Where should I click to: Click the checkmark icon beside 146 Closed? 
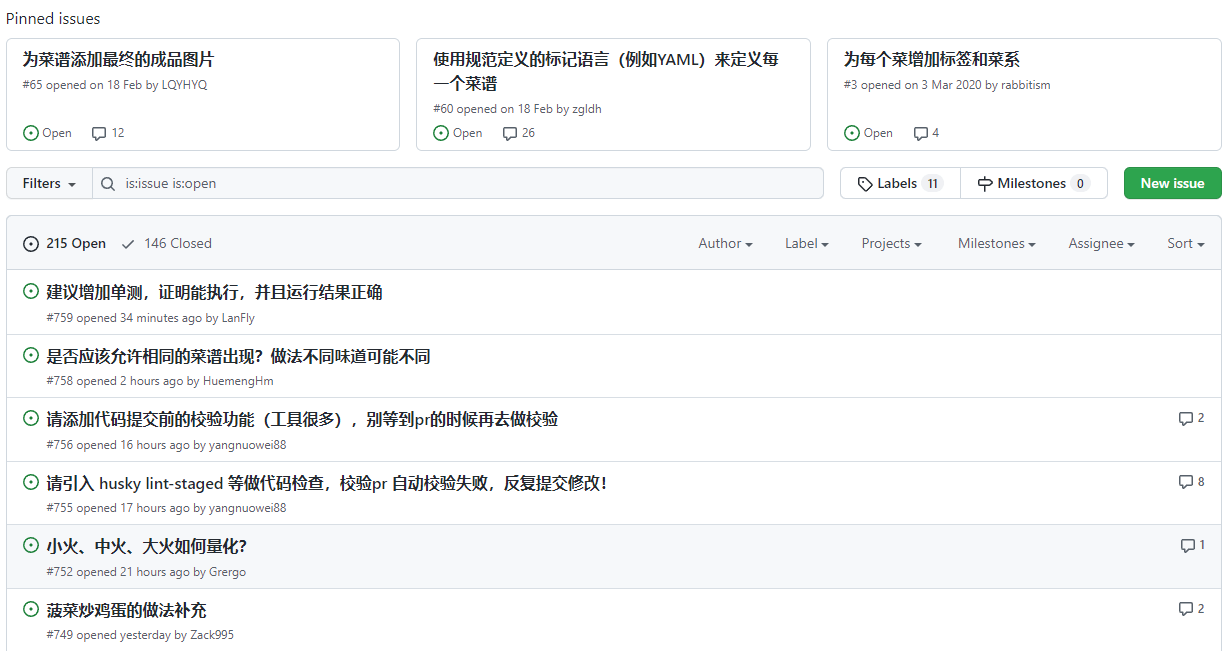tap(128, 243)
